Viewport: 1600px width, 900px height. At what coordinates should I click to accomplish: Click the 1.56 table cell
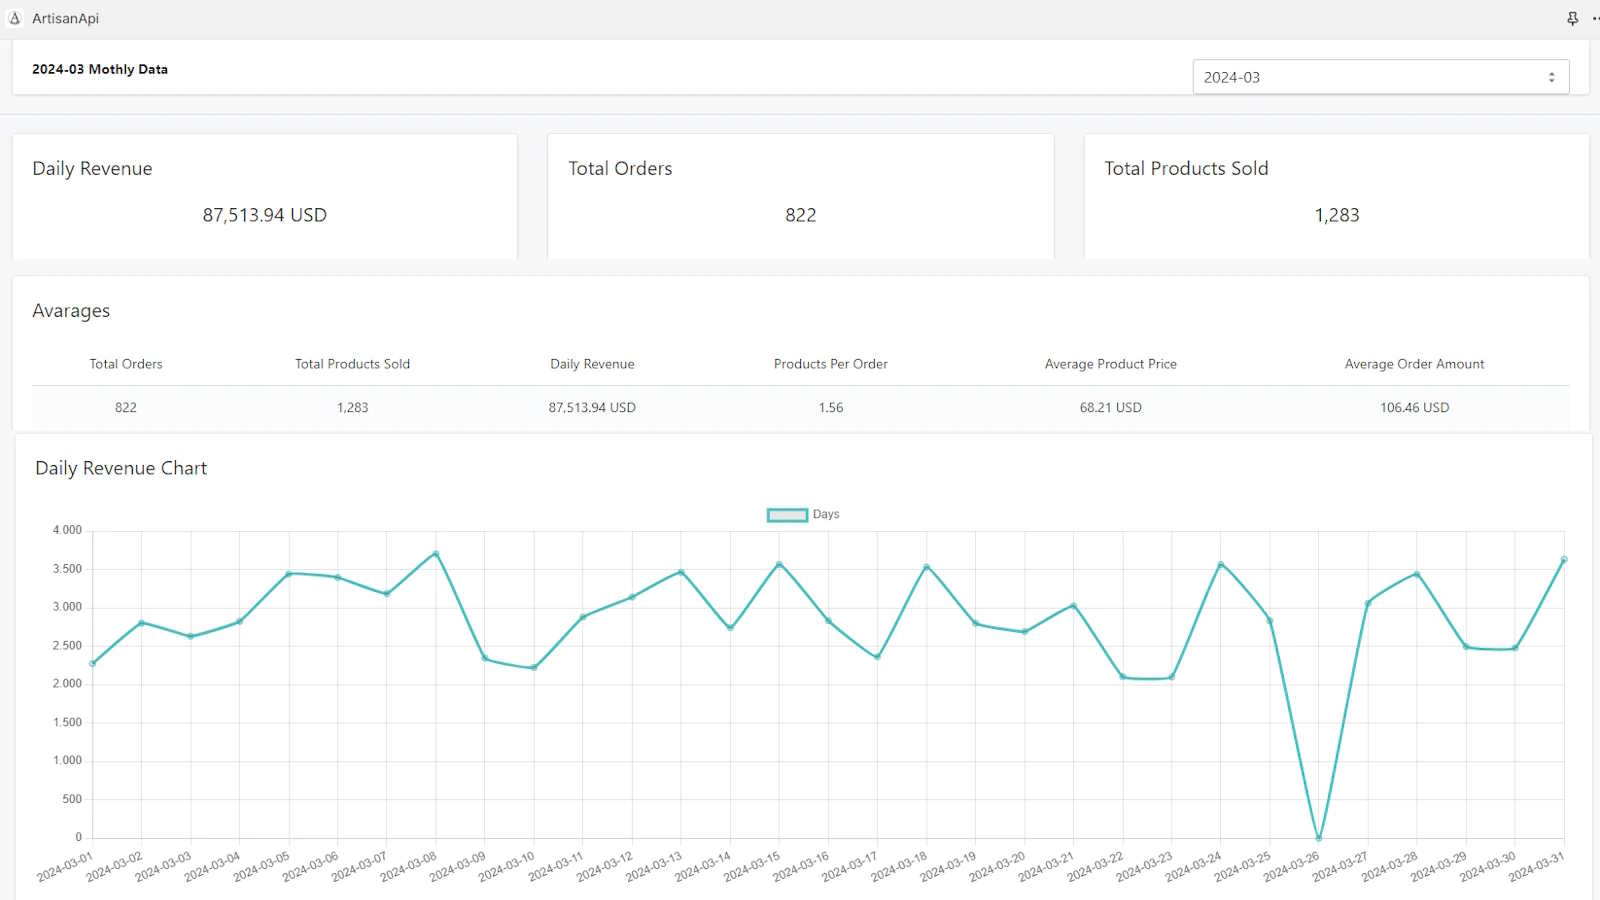coord(830,407)
